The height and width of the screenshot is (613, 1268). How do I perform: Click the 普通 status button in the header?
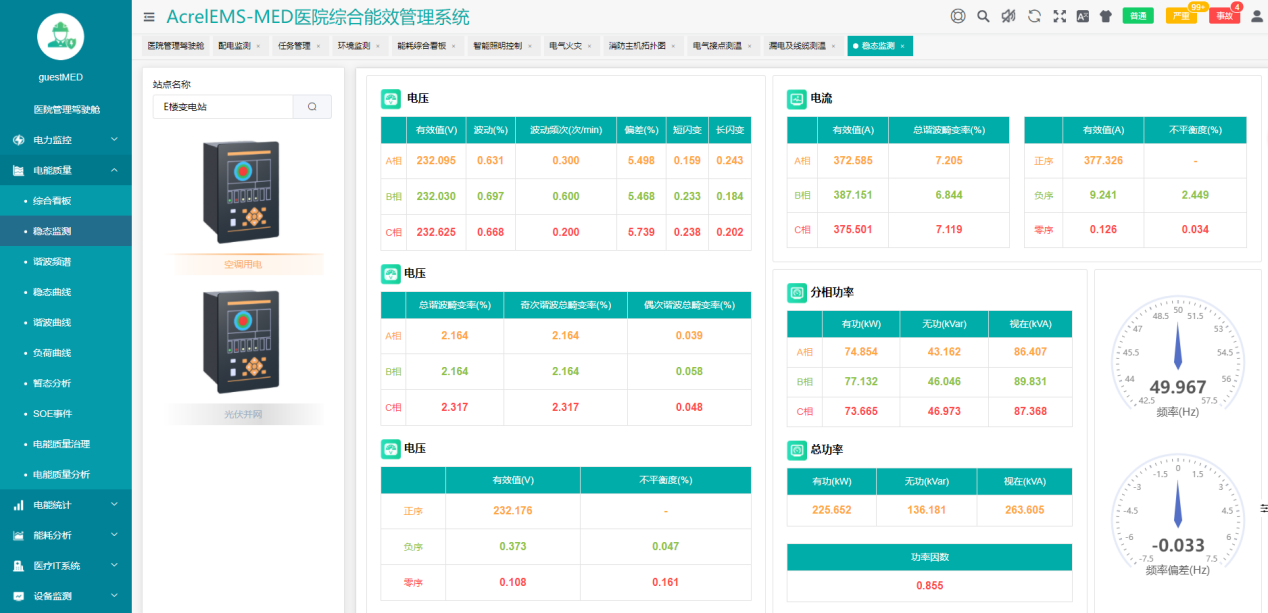point(1138,17)
